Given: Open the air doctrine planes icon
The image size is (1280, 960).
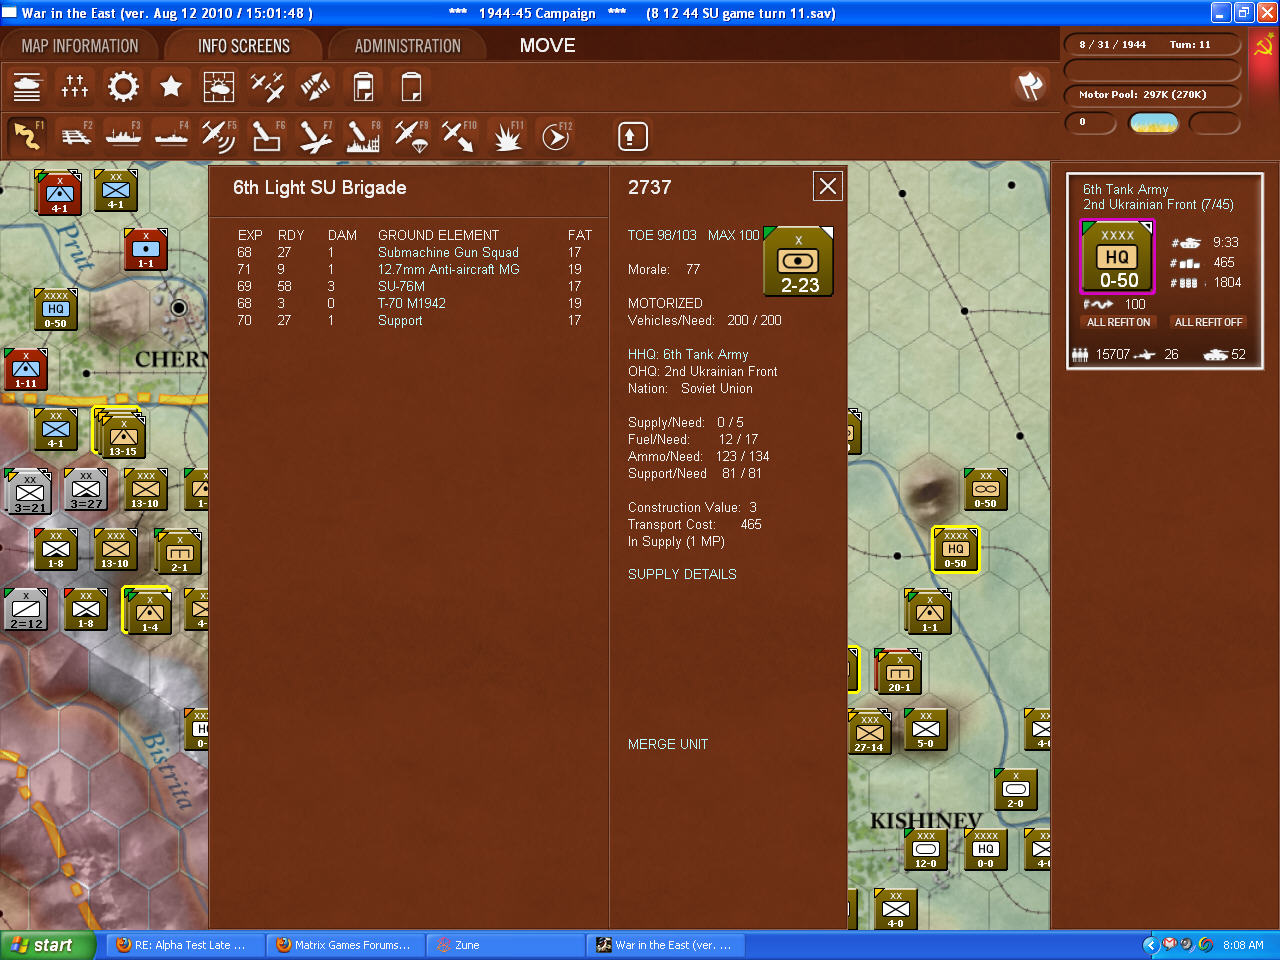Looking at the screenshot, I should click(x=267, y=87).
